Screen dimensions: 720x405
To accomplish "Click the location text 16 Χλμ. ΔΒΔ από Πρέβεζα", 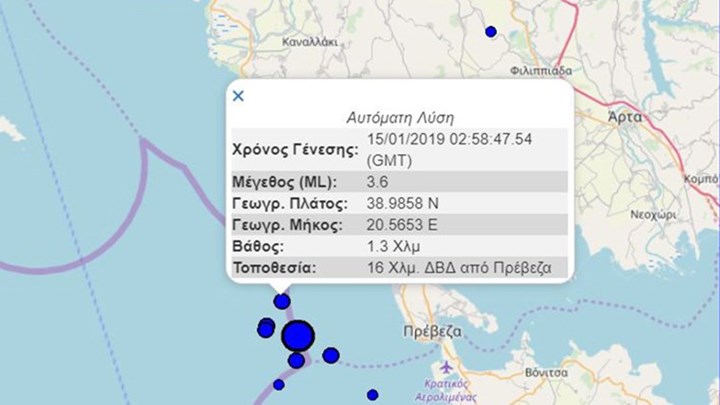I will pos(459,268).
